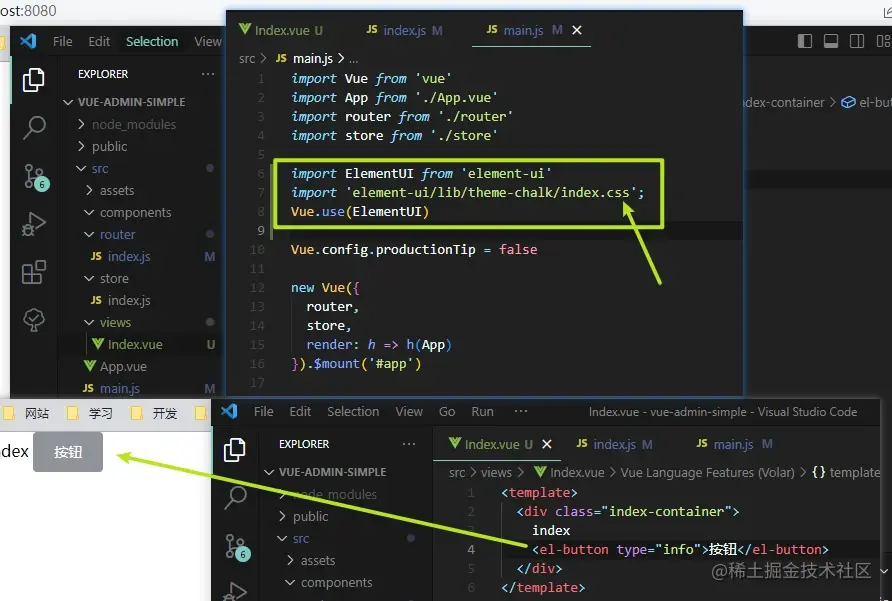
Task: Open Run and Debug icon in top window
Action: click(34, 224)
